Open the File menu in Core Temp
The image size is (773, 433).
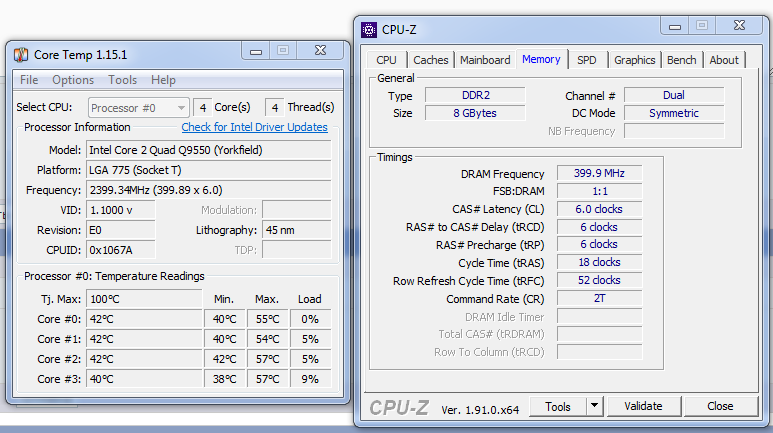pyautogui.click(x=29, y=80)
